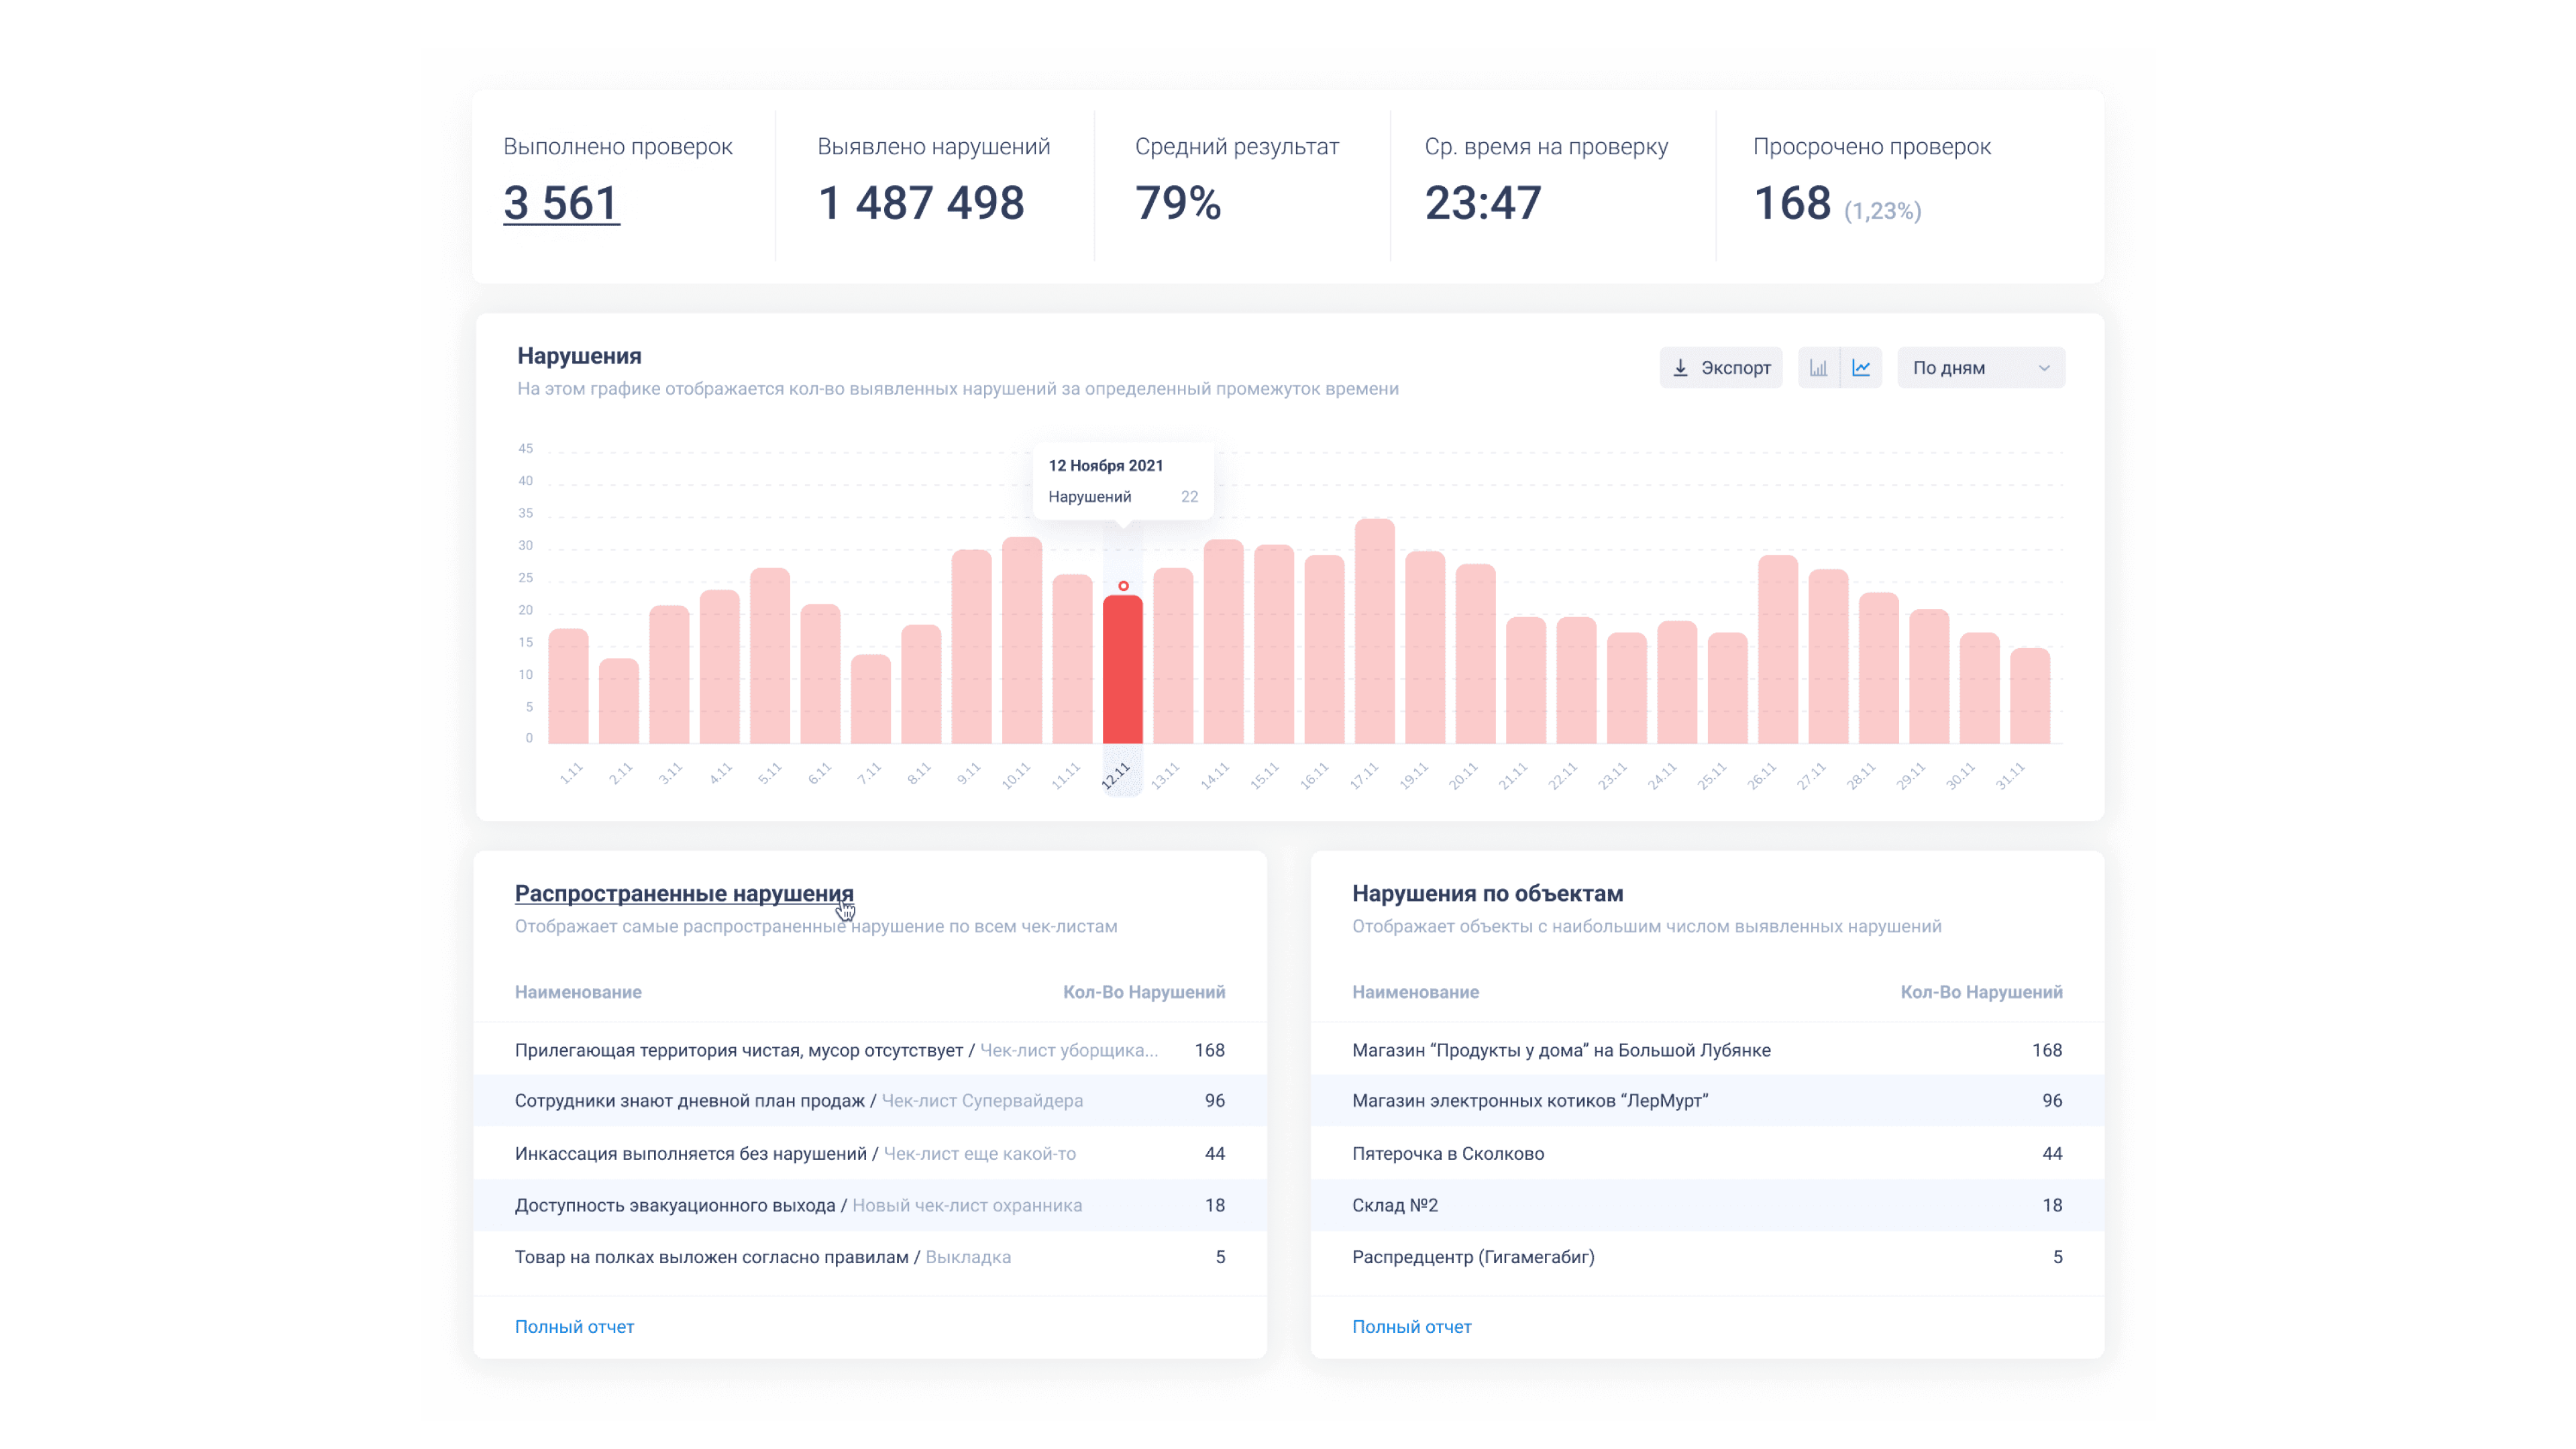Click Кол-Во Нарушений header in common violations table
This screenshot has height=1449, width=2576.
(x=1143, y=992)
